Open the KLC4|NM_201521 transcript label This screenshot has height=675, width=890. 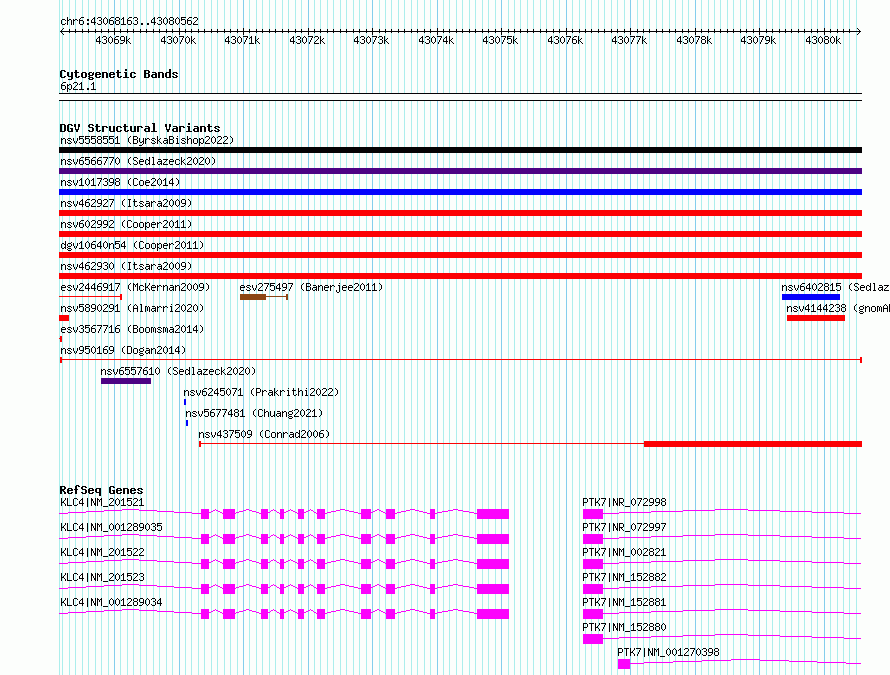(x=102, y=502)
